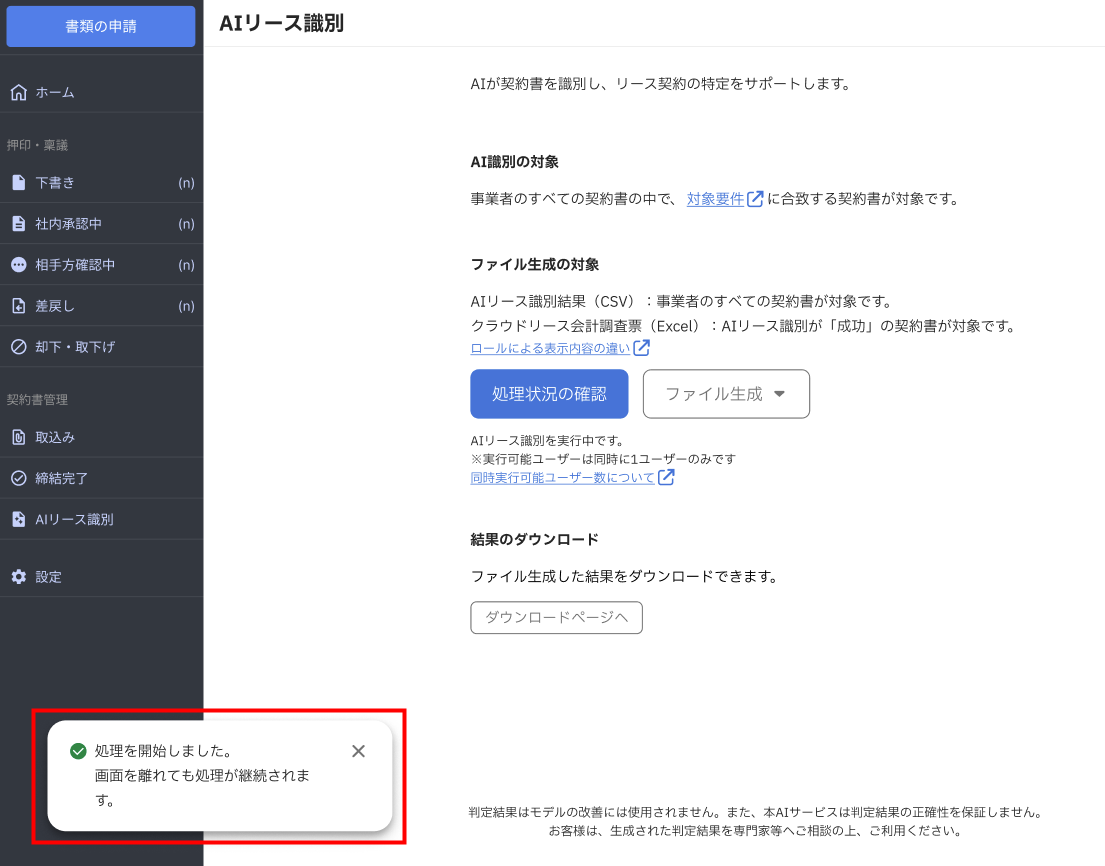Click the 社内承認中 document icon

click(x=18, y=224)
